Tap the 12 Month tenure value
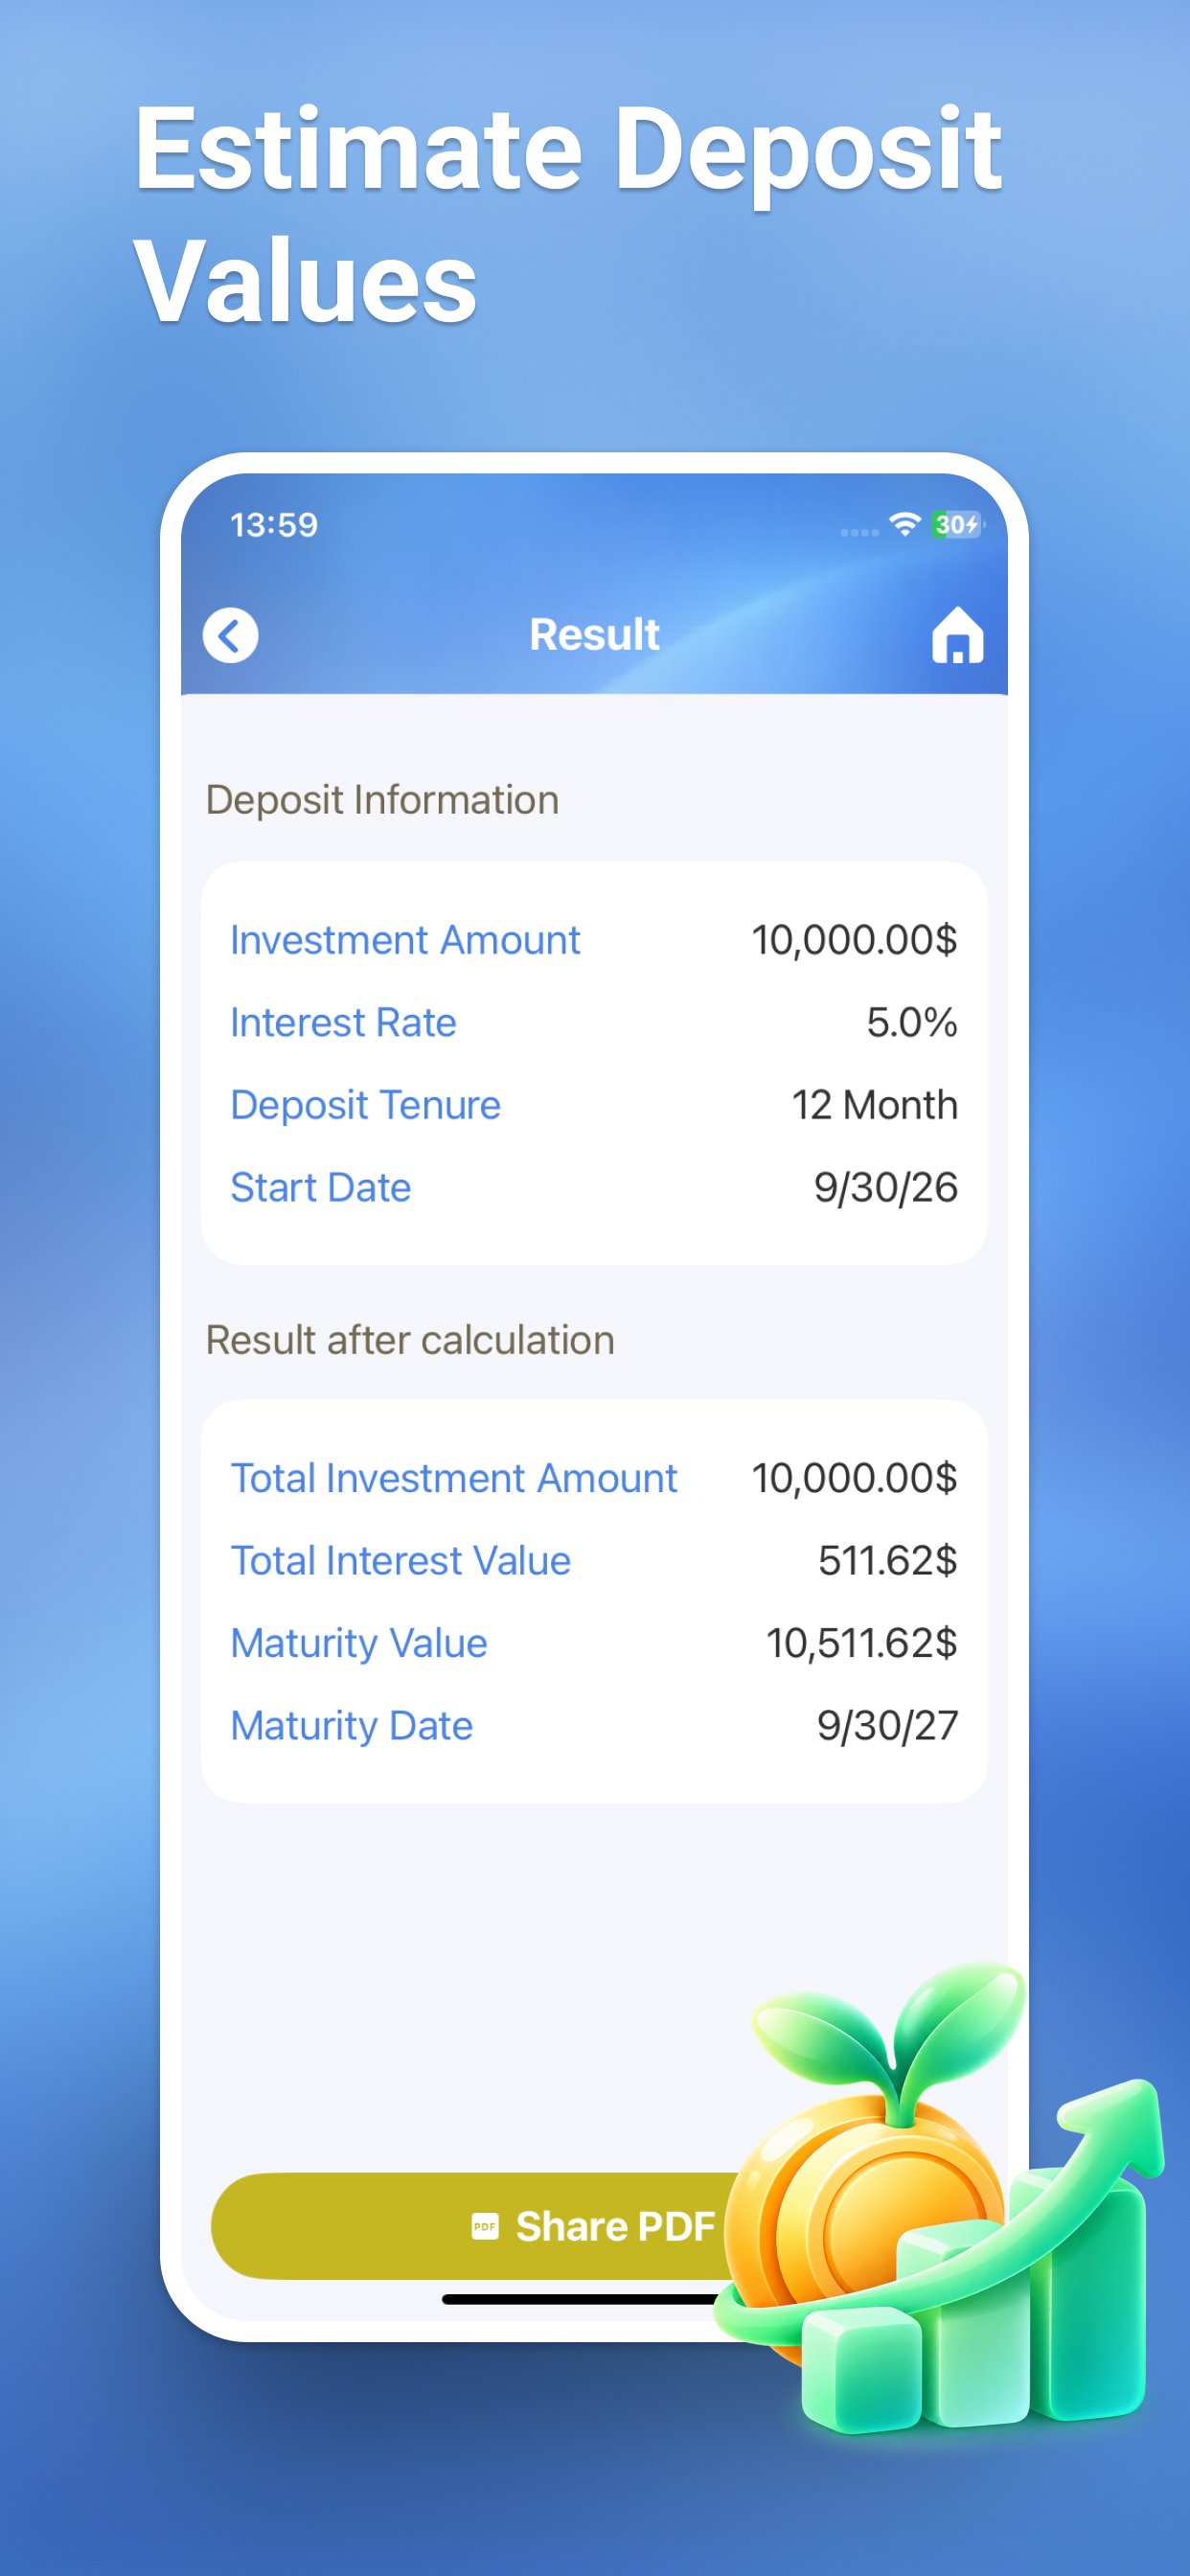Image resolution: width=1190 pixels, height=2576 pixels. pyautogui.click(x=874, y=1105)
